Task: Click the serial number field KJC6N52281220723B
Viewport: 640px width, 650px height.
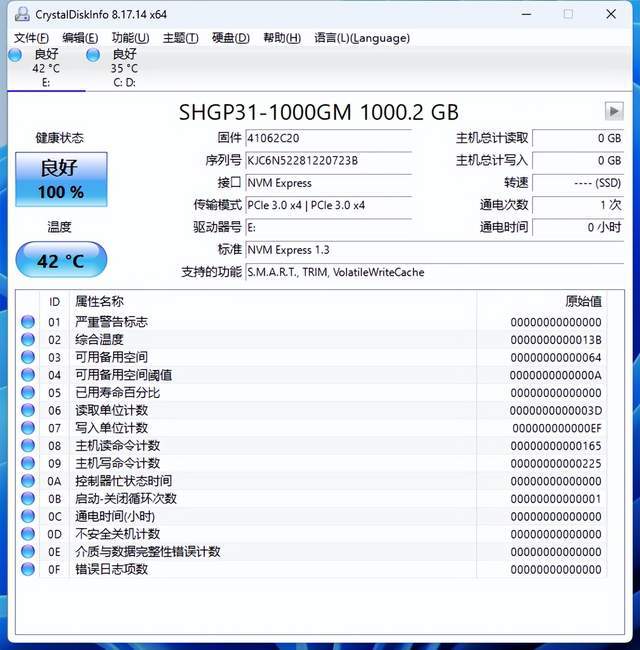Action: point(328,160)
